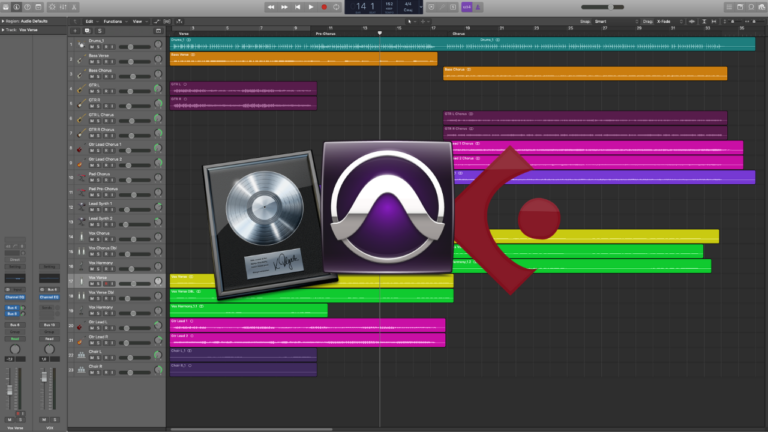
Task: Toggle Cycle mode button
Action: (x=336, y=7)
